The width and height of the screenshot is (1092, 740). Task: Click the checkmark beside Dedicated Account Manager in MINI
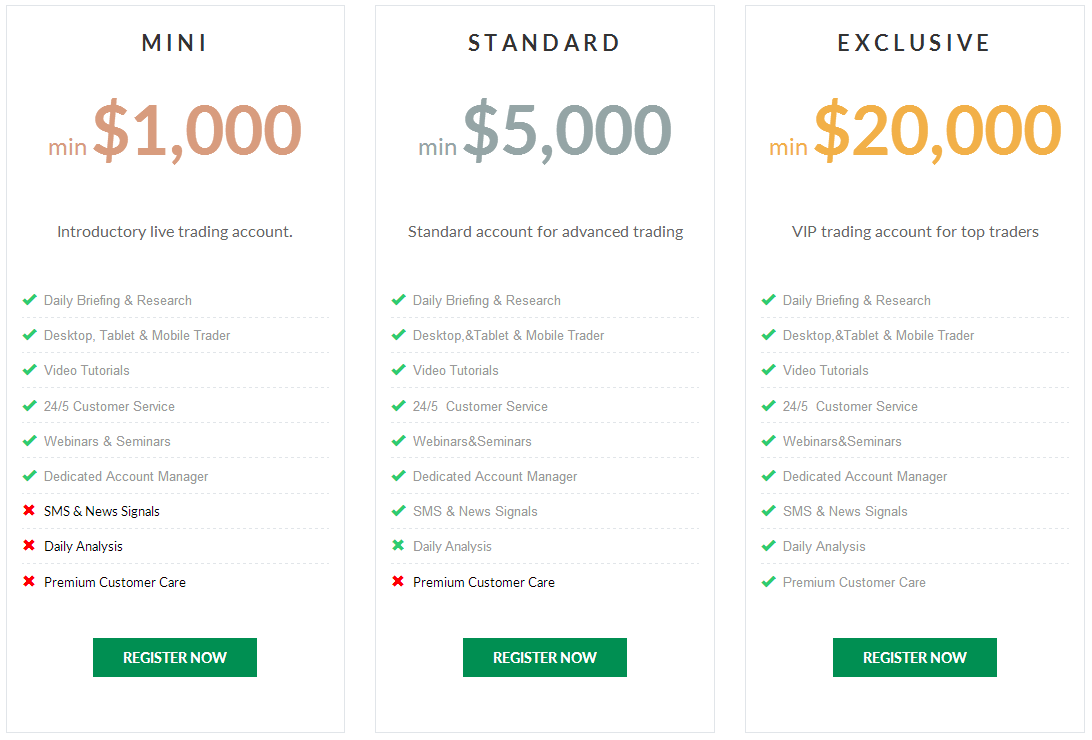pos(29,476)
